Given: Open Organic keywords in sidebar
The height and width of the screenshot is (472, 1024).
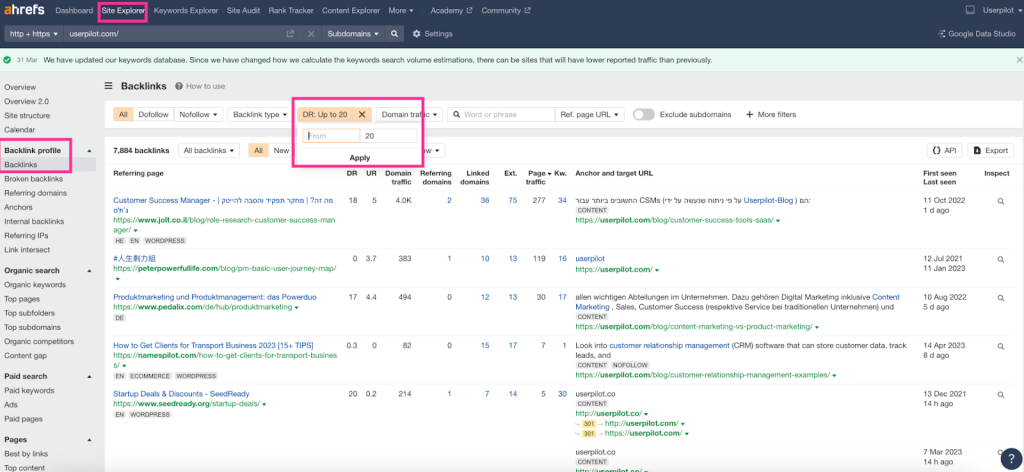Looking at the screenshot, I should [x=35, y=285].
